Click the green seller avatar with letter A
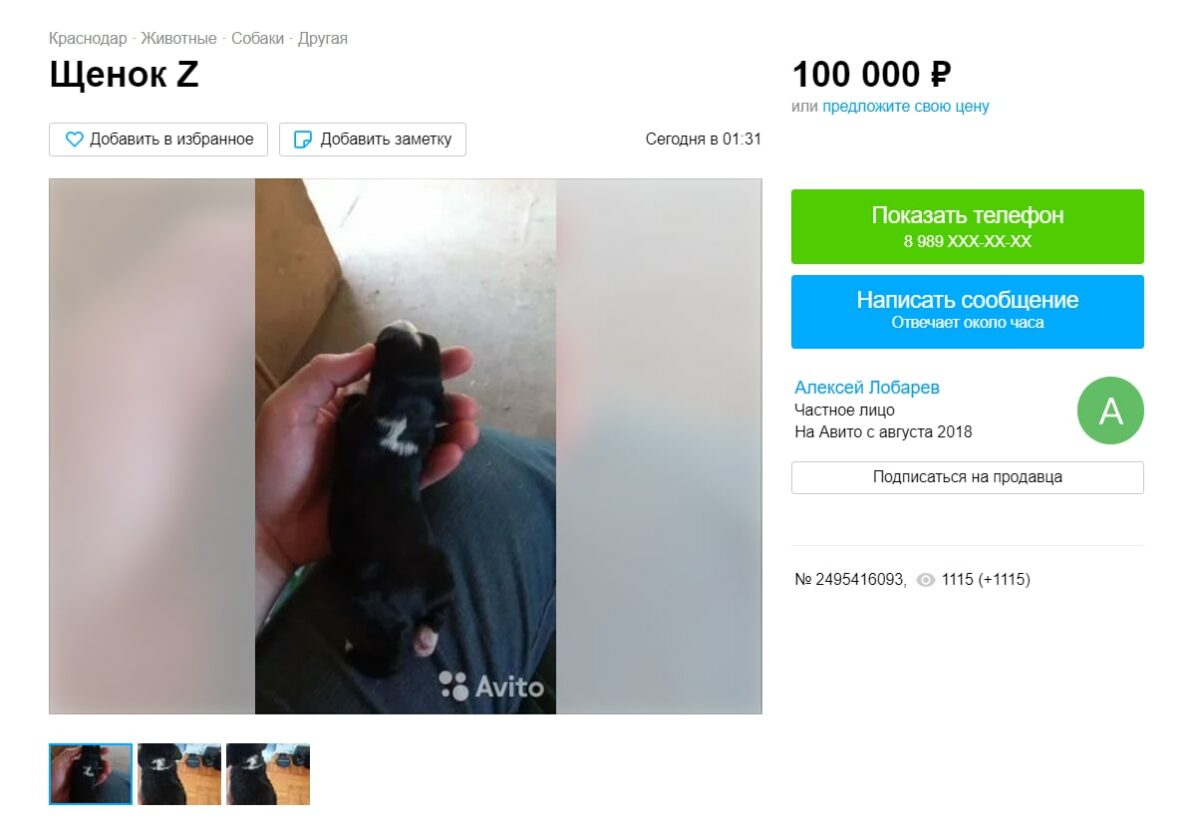 click(1110, 410)
